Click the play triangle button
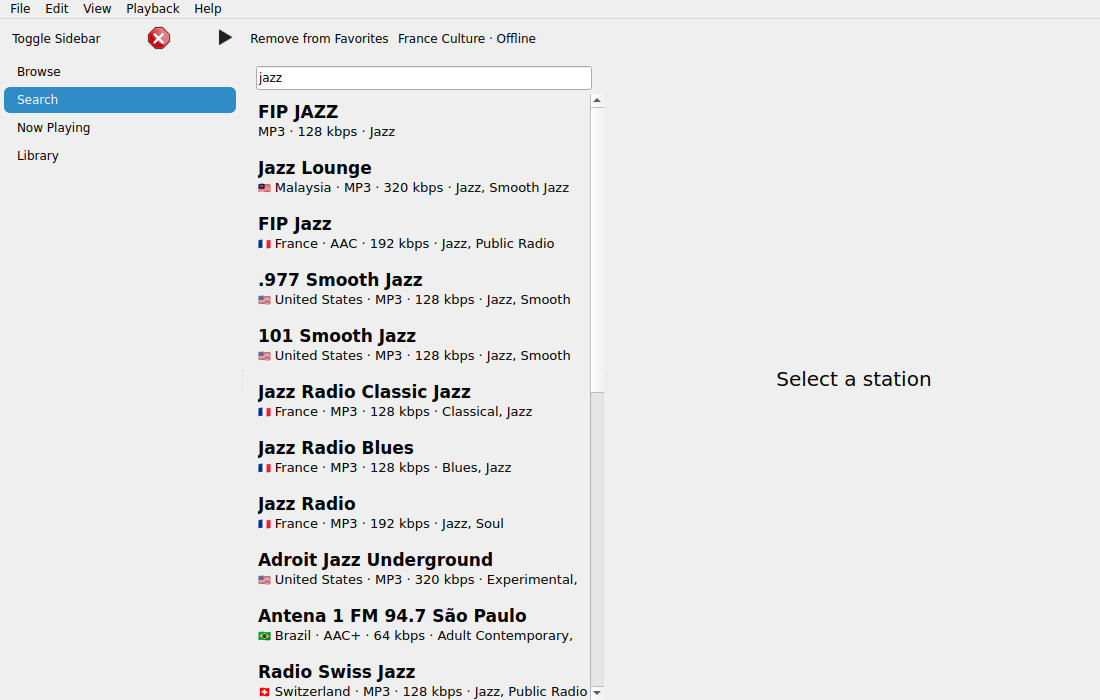 (x=225, y=38)
